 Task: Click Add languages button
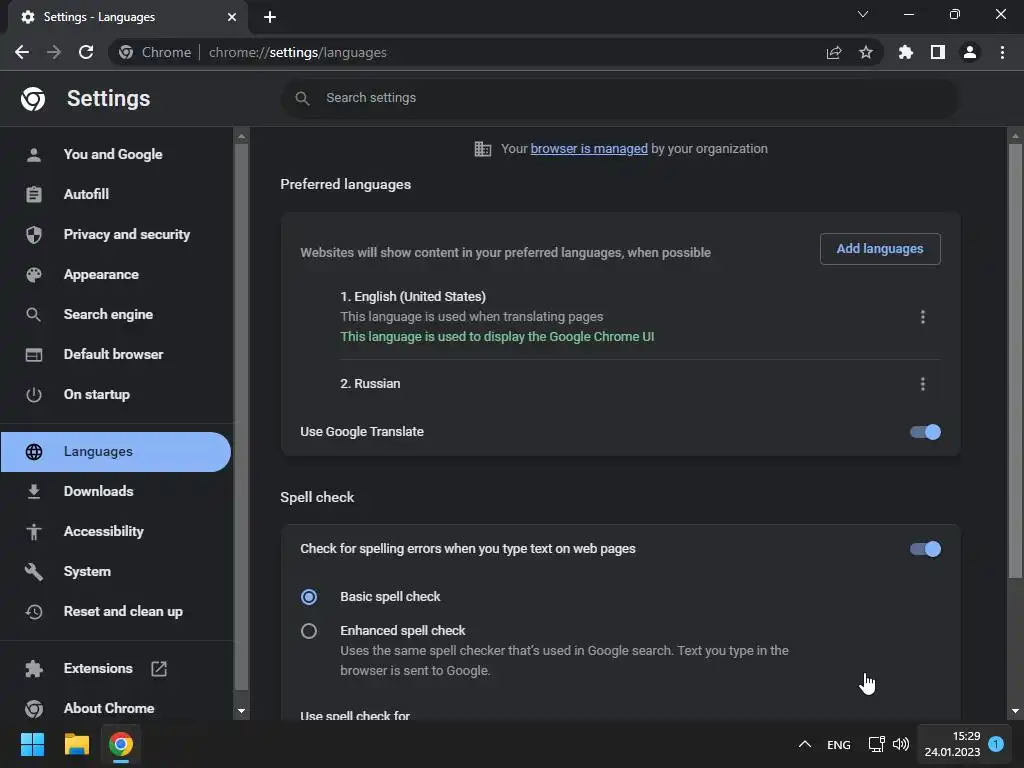[880, 249]
